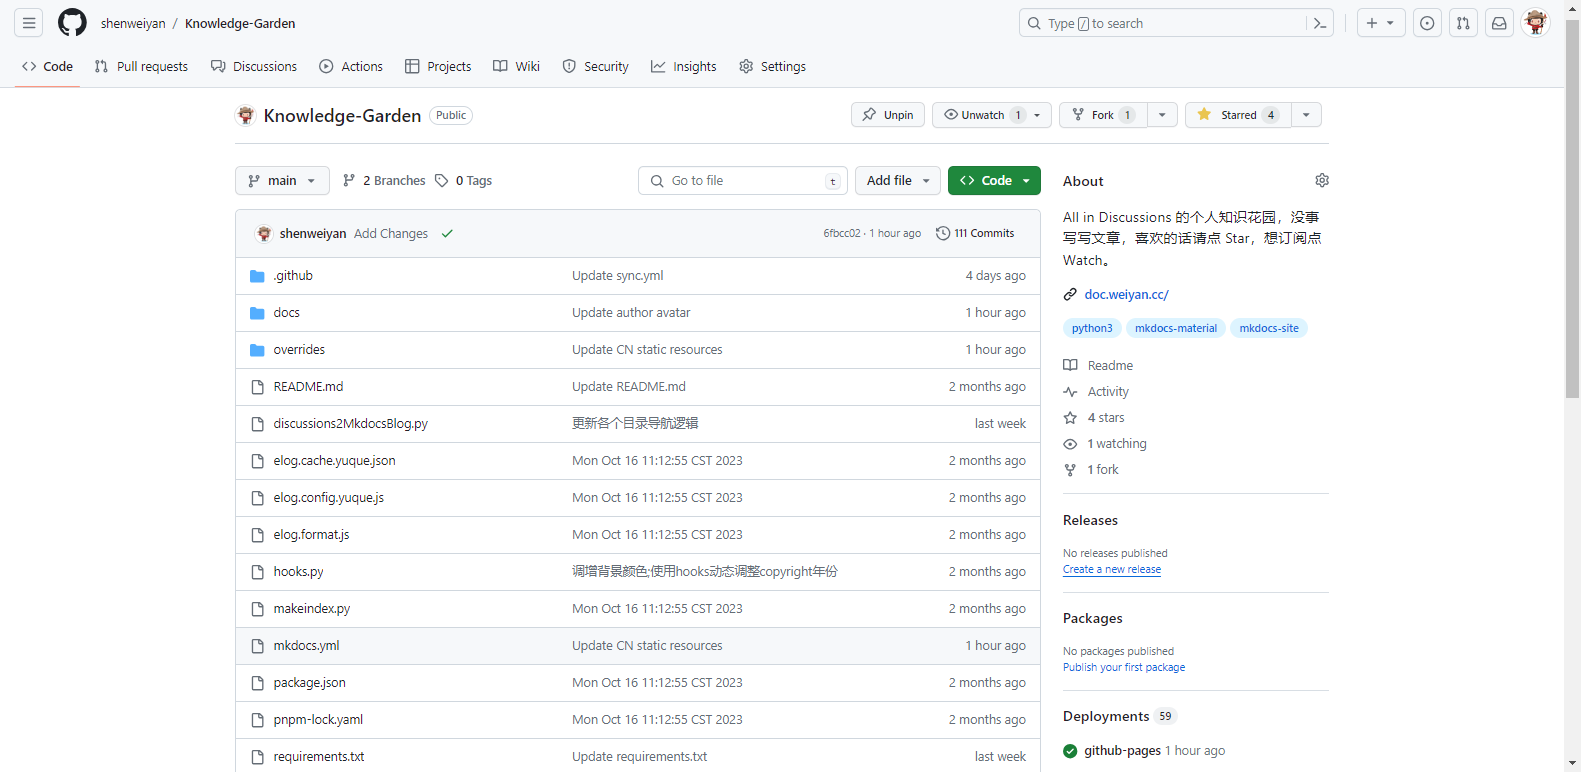Open 2 Branches list

[x=384, y=181]
